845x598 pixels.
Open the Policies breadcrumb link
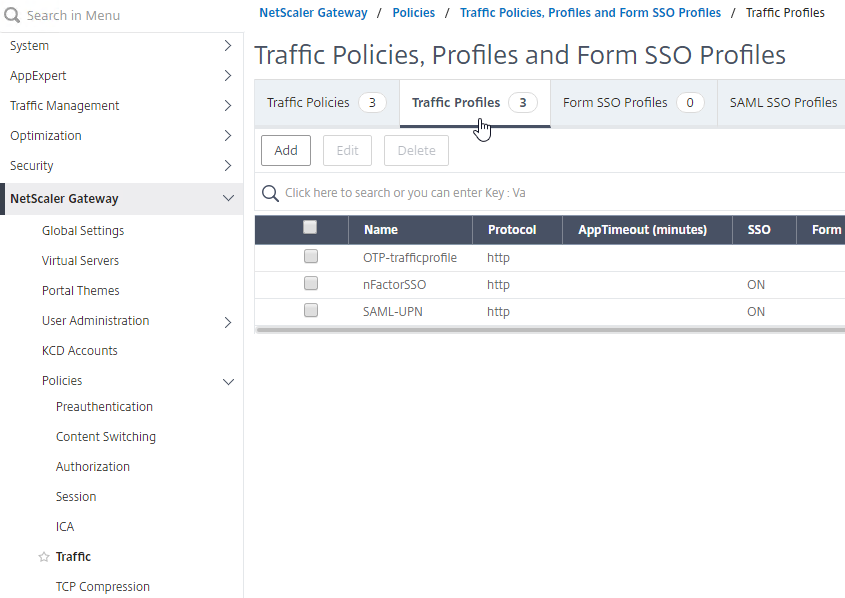click(413, 13)
